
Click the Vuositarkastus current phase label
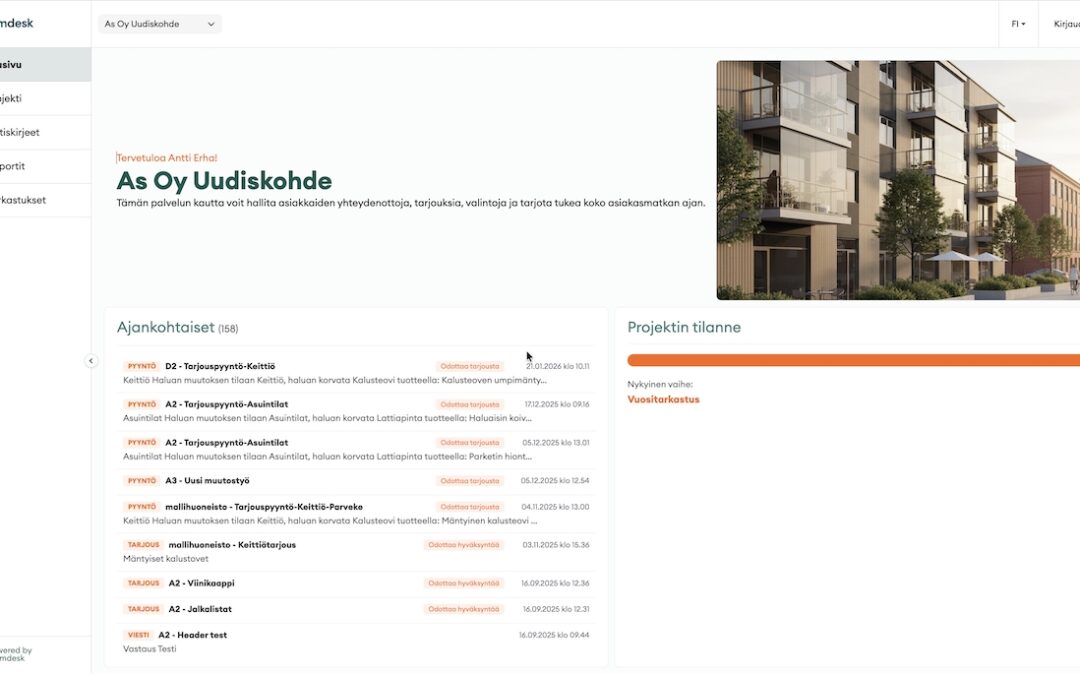coord(663,400)
